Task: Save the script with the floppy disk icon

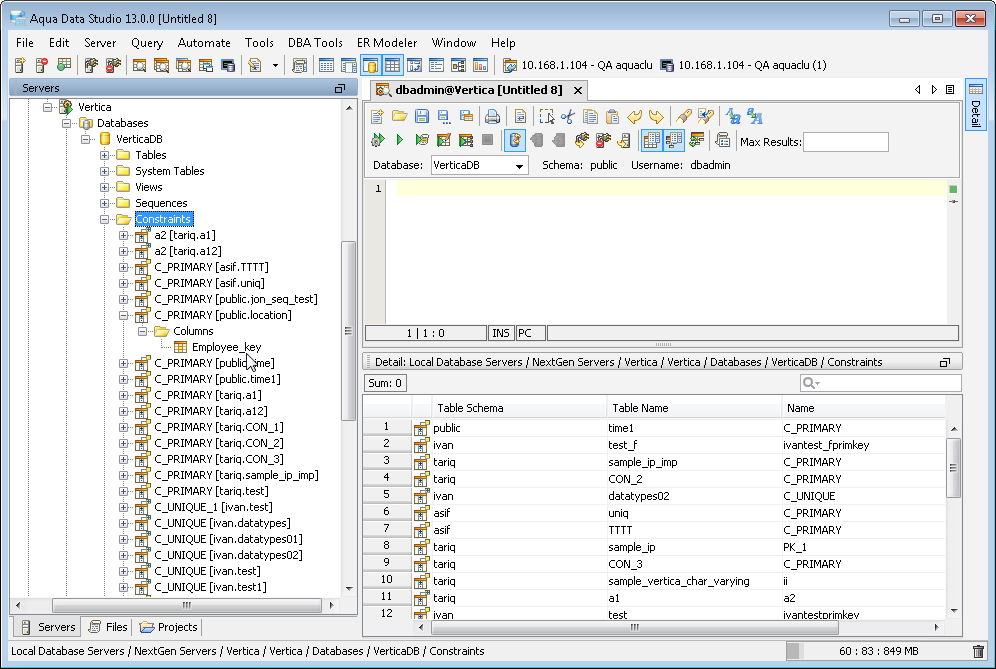Action: pos(422,116)
